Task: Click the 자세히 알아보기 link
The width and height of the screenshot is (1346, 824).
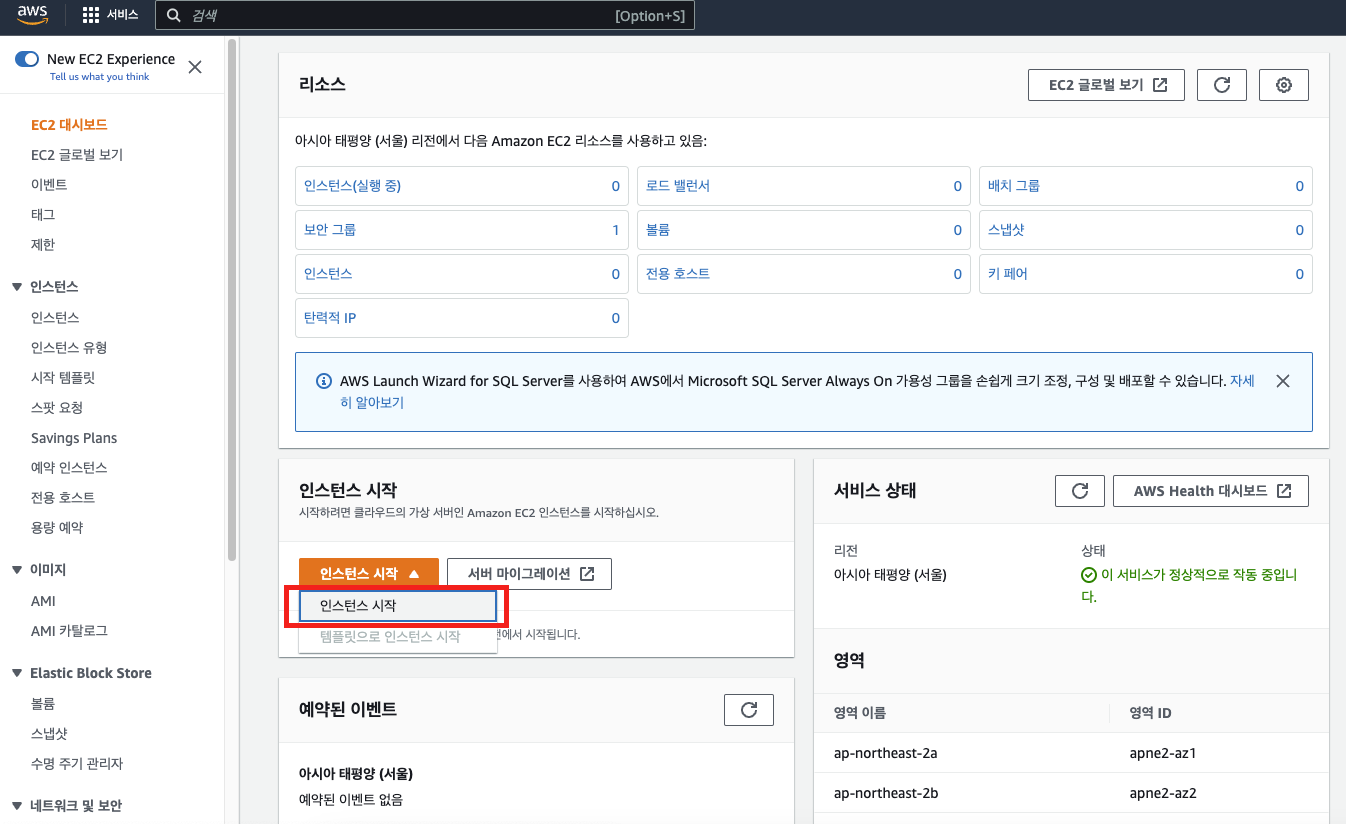Action: (372, 403)
